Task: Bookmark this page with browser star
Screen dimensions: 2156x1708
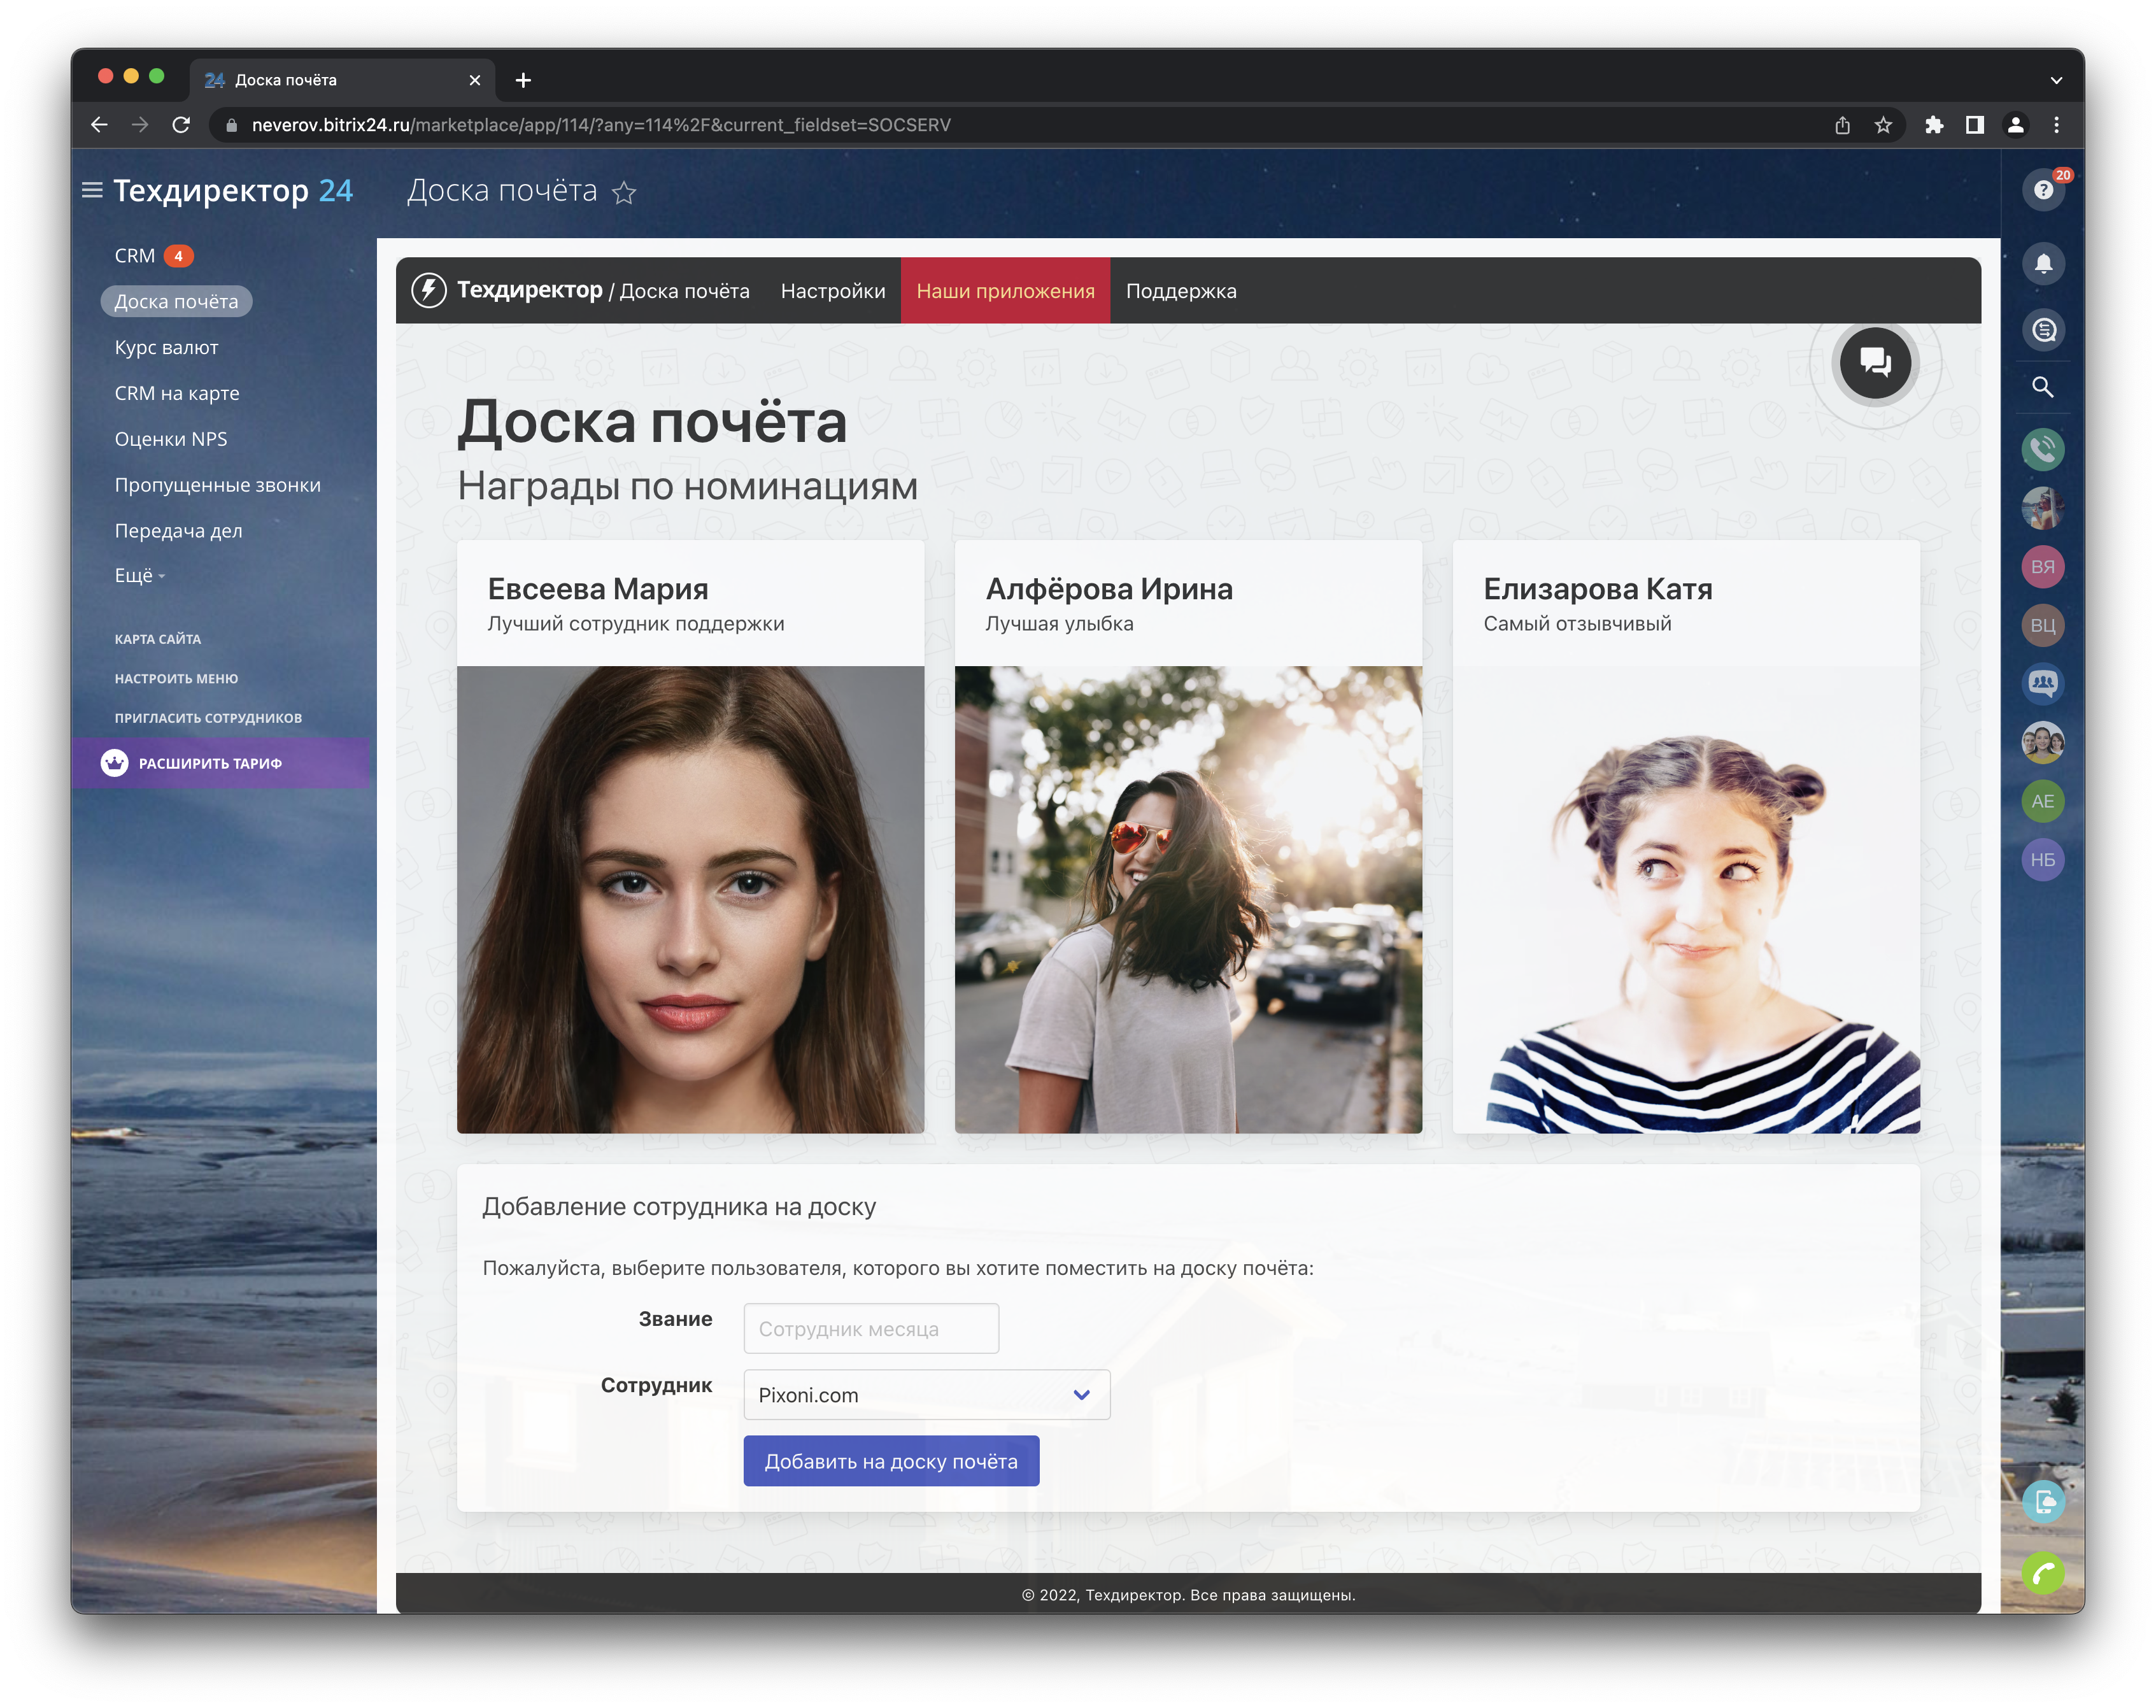Action: pyautogui.click(x=1883, y=125)
